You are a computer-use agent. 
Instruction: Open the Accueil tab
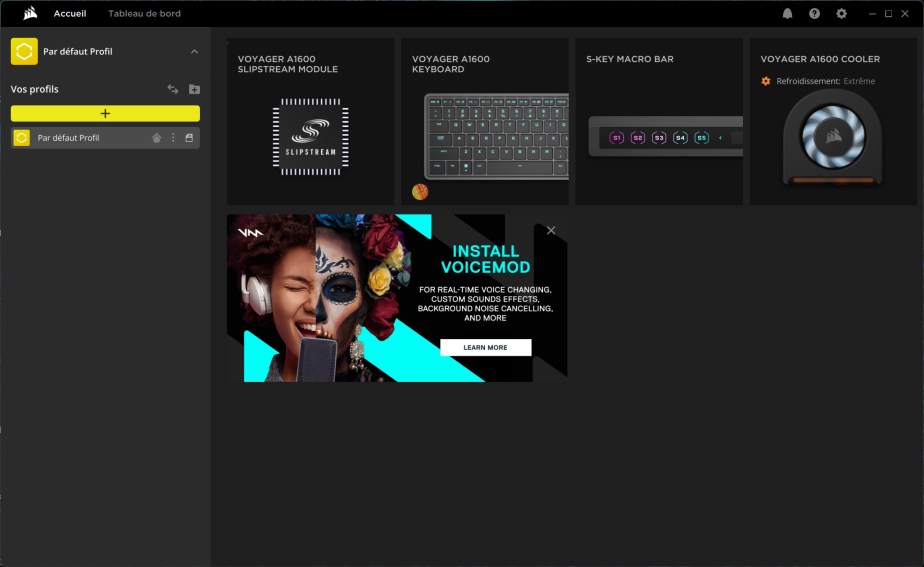pos(70,14)
